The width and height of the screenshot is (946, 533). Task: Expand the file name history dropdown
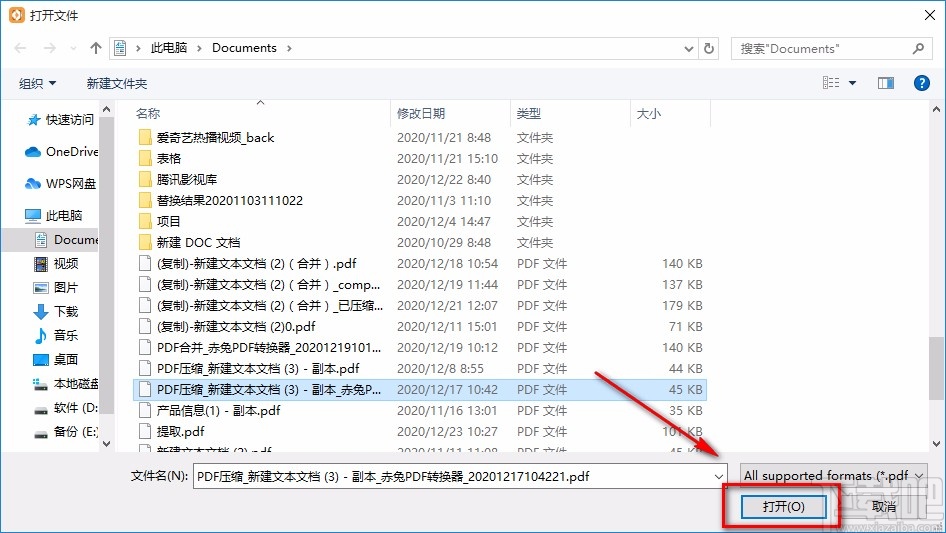click(x=719, y=476)
